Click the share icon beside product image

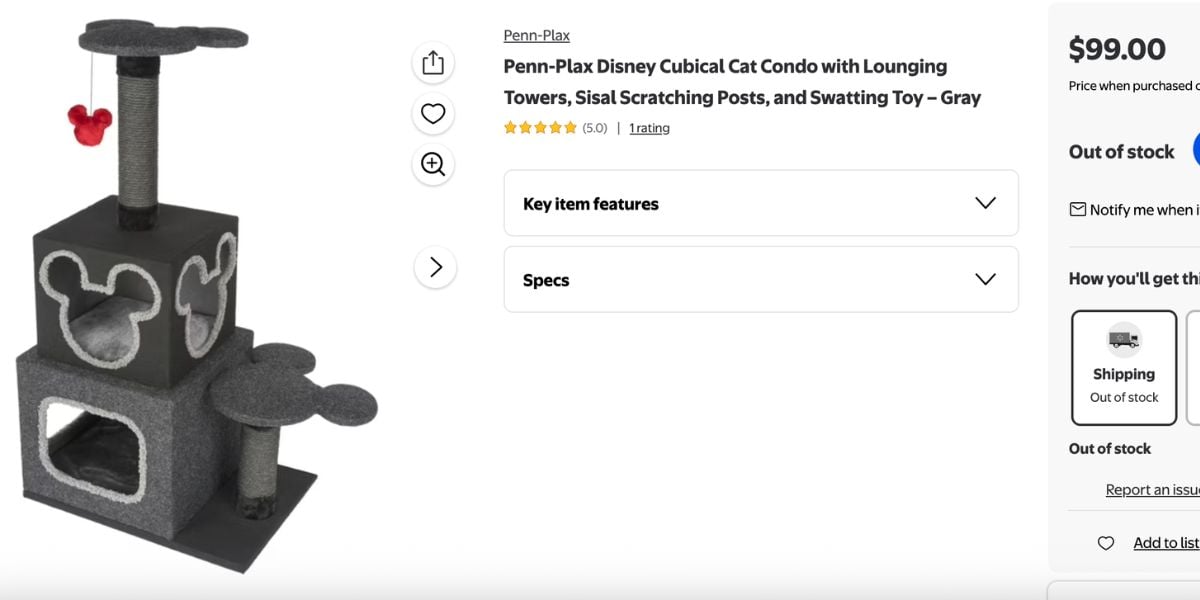click(x=433, y=63)
